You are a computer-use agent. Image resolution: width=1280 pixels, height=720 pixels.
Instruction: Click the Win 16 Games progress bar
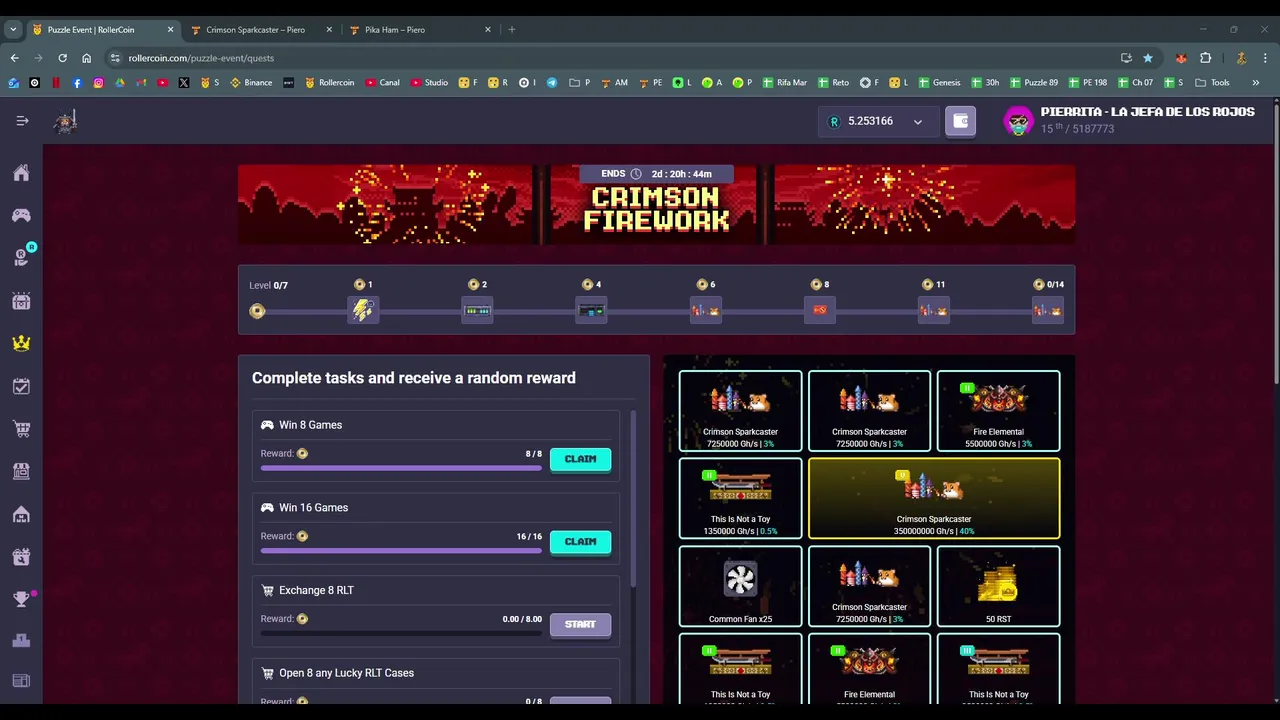(401, 550)
